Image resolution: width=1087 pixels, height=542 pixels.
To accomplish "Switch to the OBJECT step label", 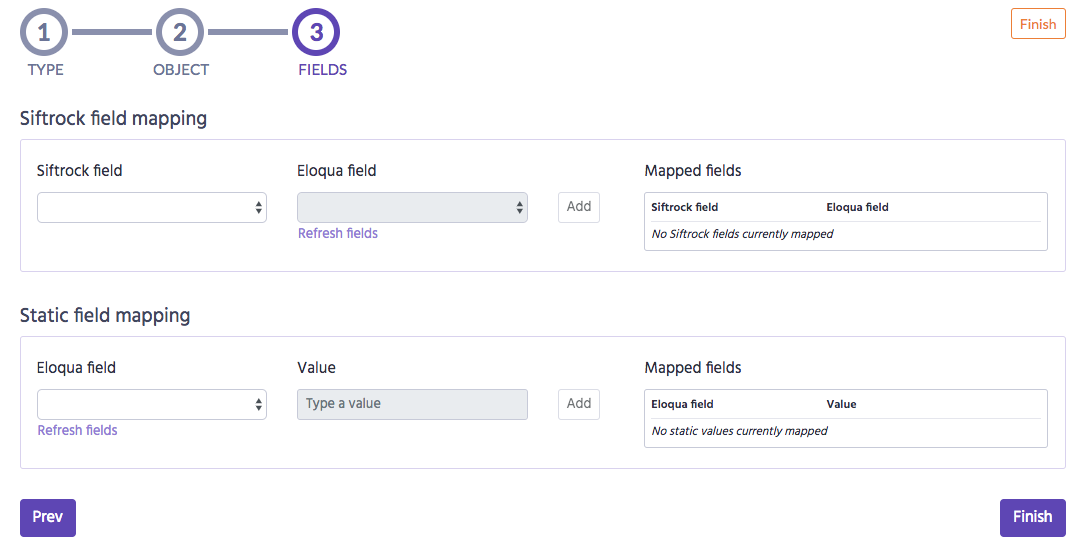I will coord(181,70).
